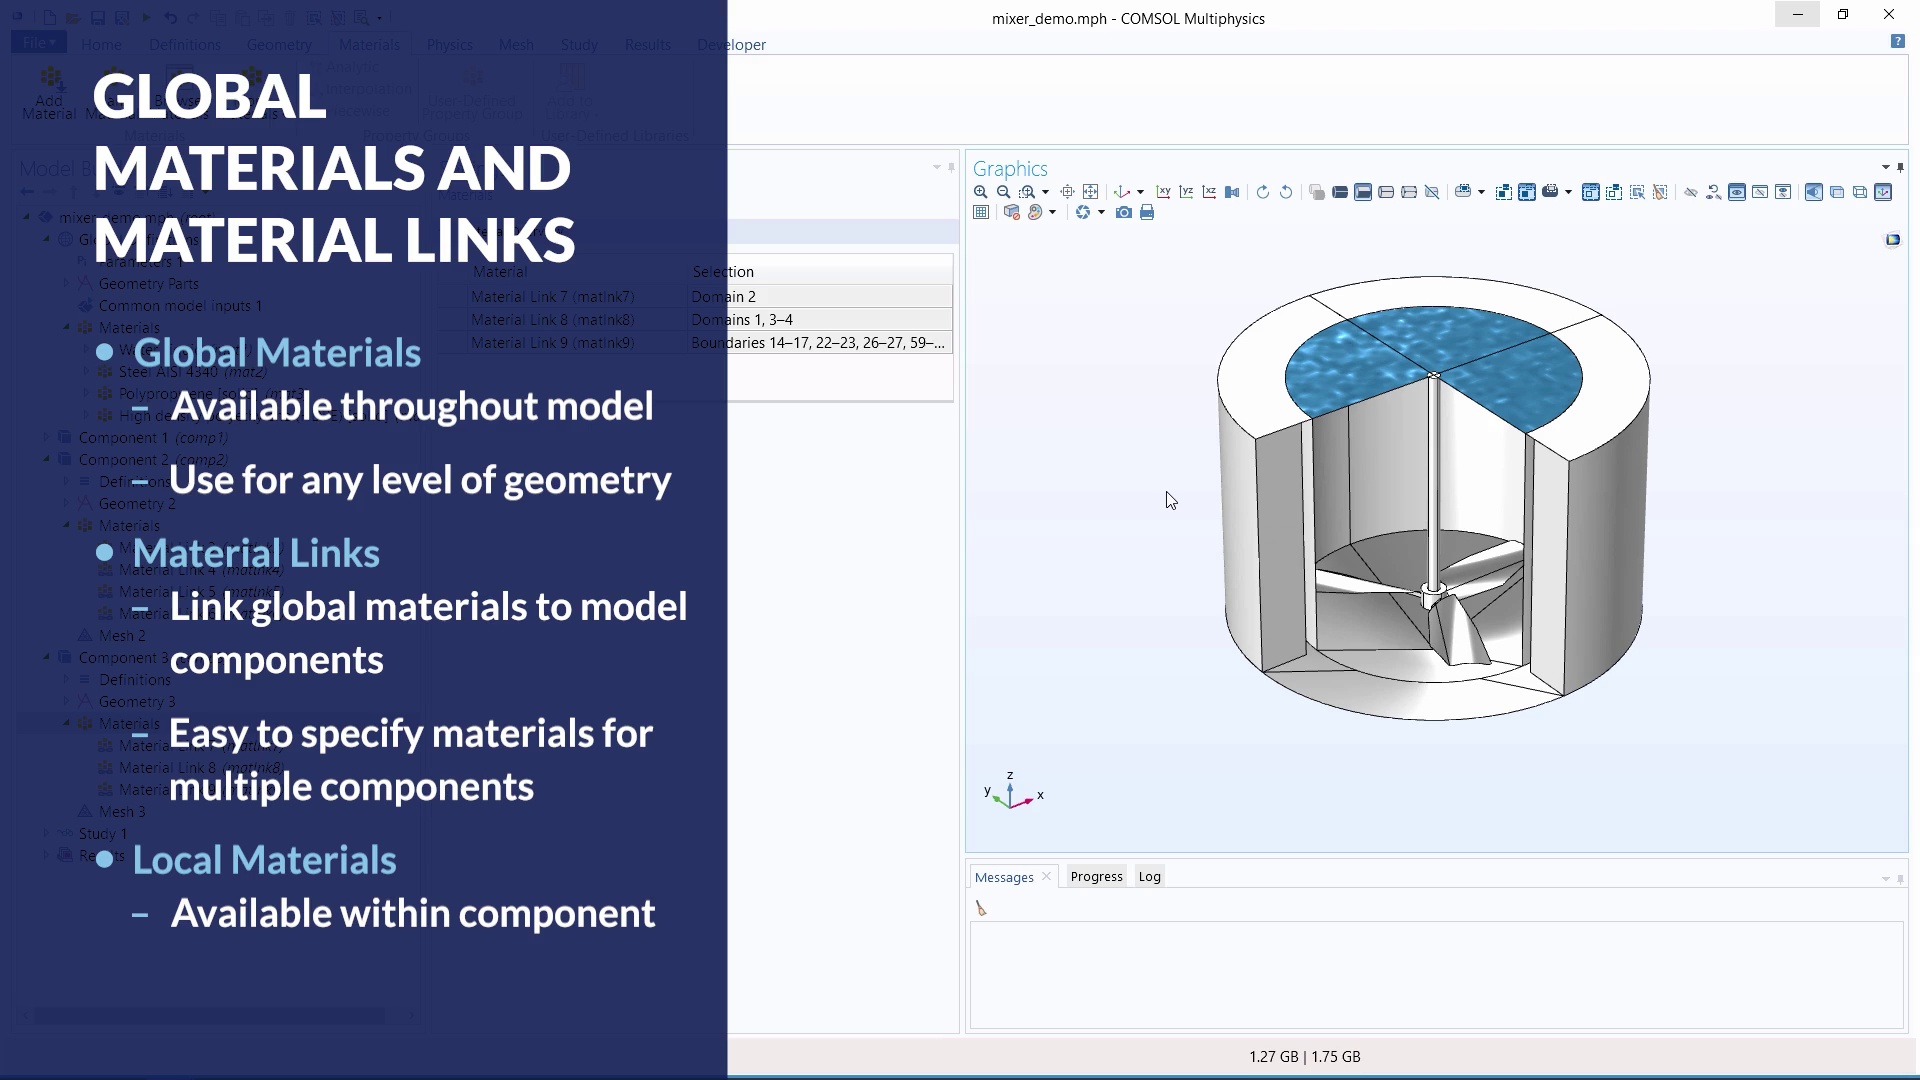
Task: Switch to the yz-plane view
Action: 1186,192
